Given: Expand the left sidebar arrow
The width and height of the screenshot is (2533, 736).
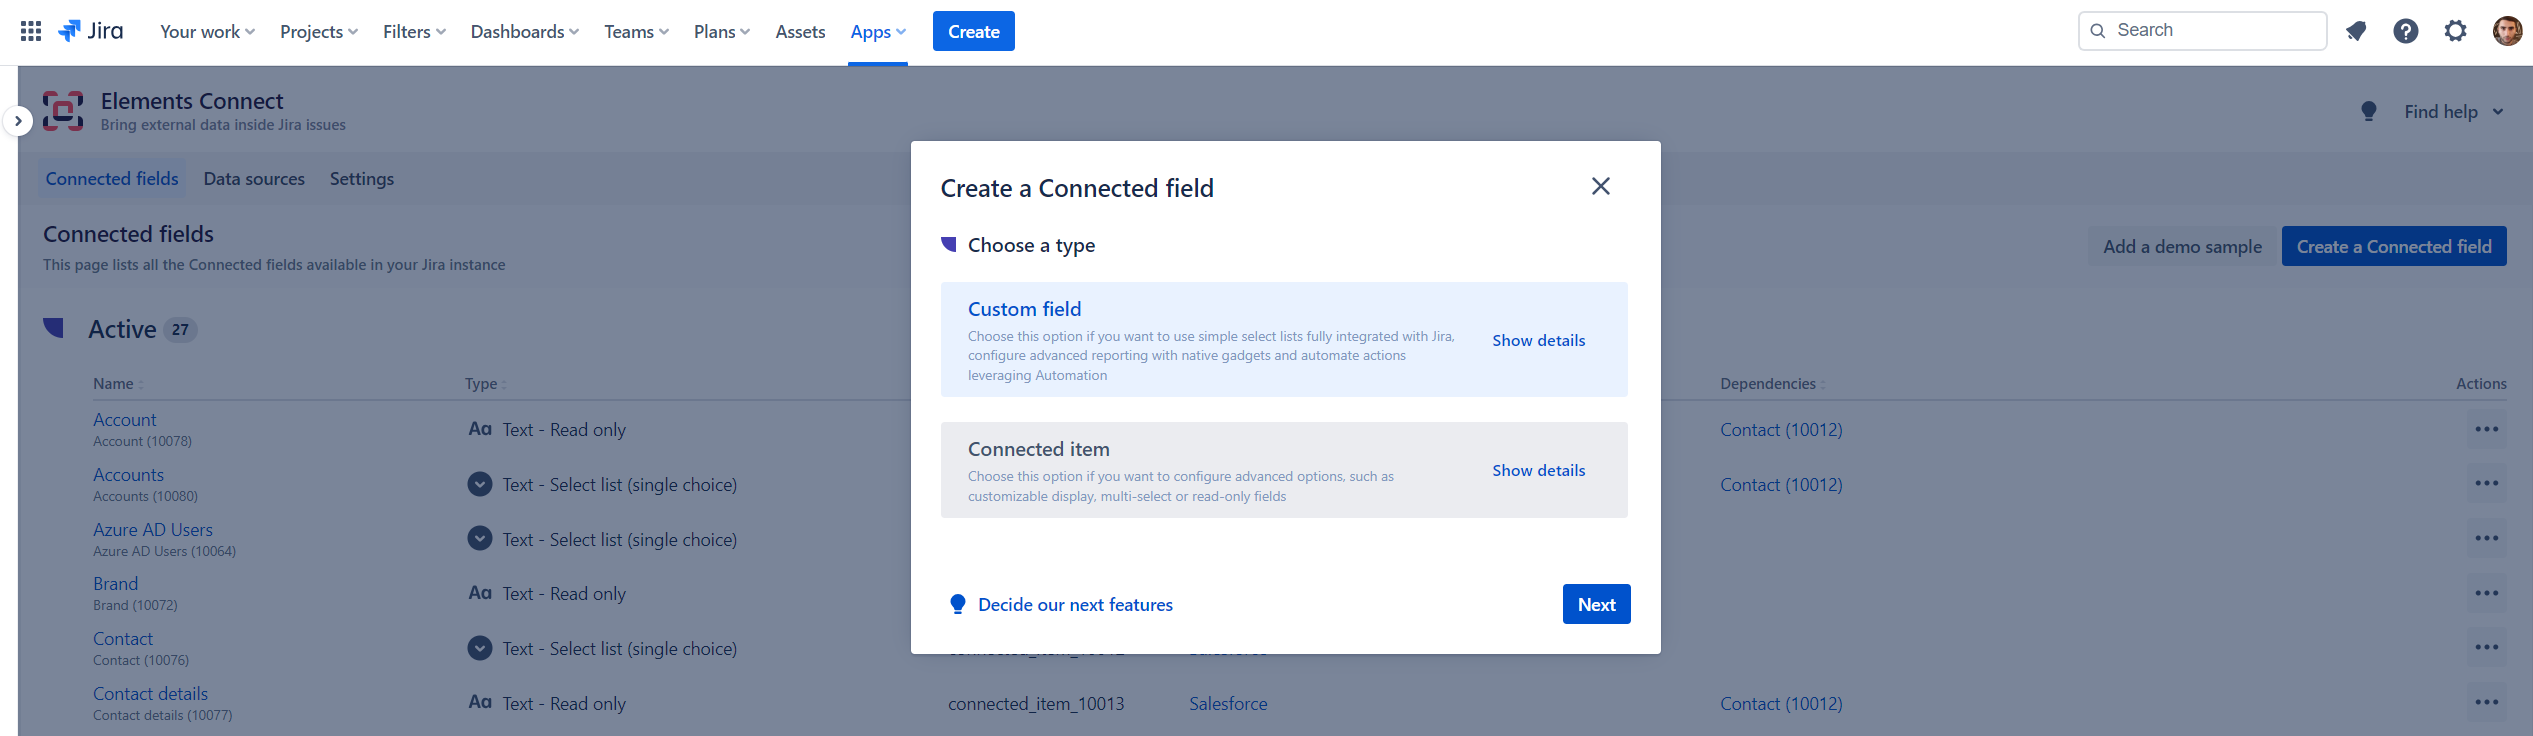Looking at the screenshot, I should [x=18, y=121].
